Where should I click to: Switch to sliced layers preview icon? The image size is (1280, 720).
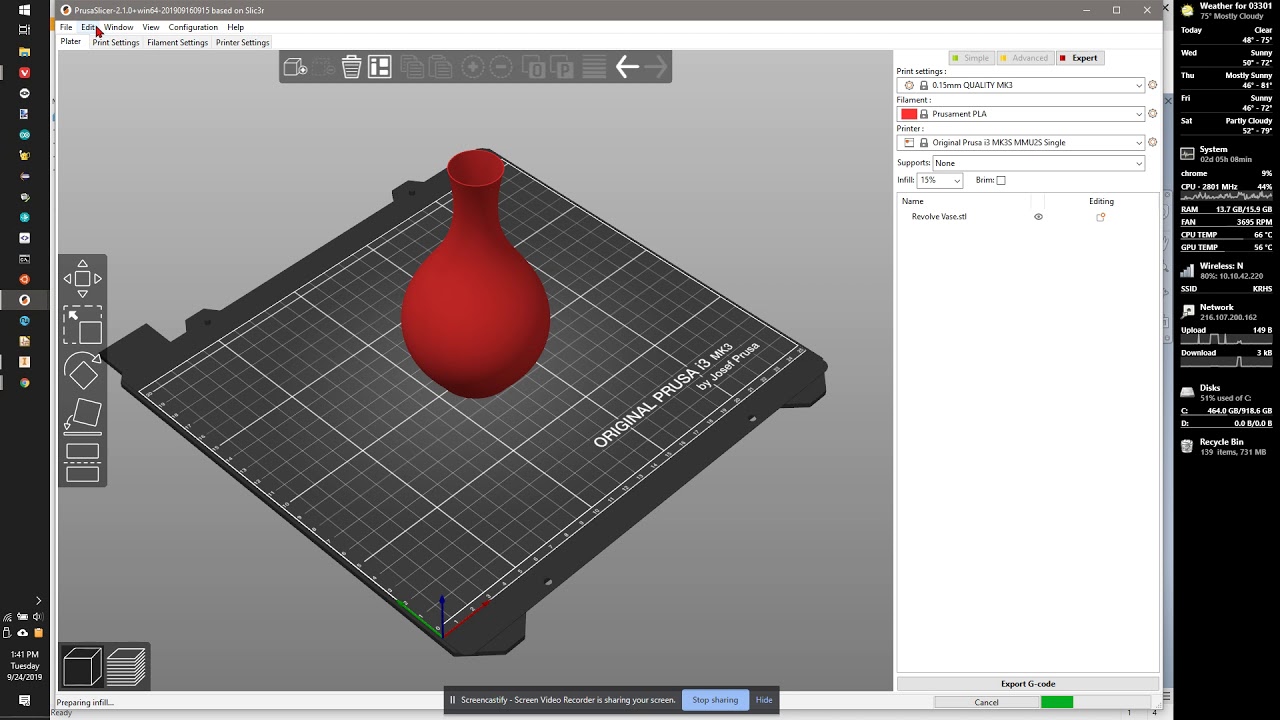coord(126,667)
